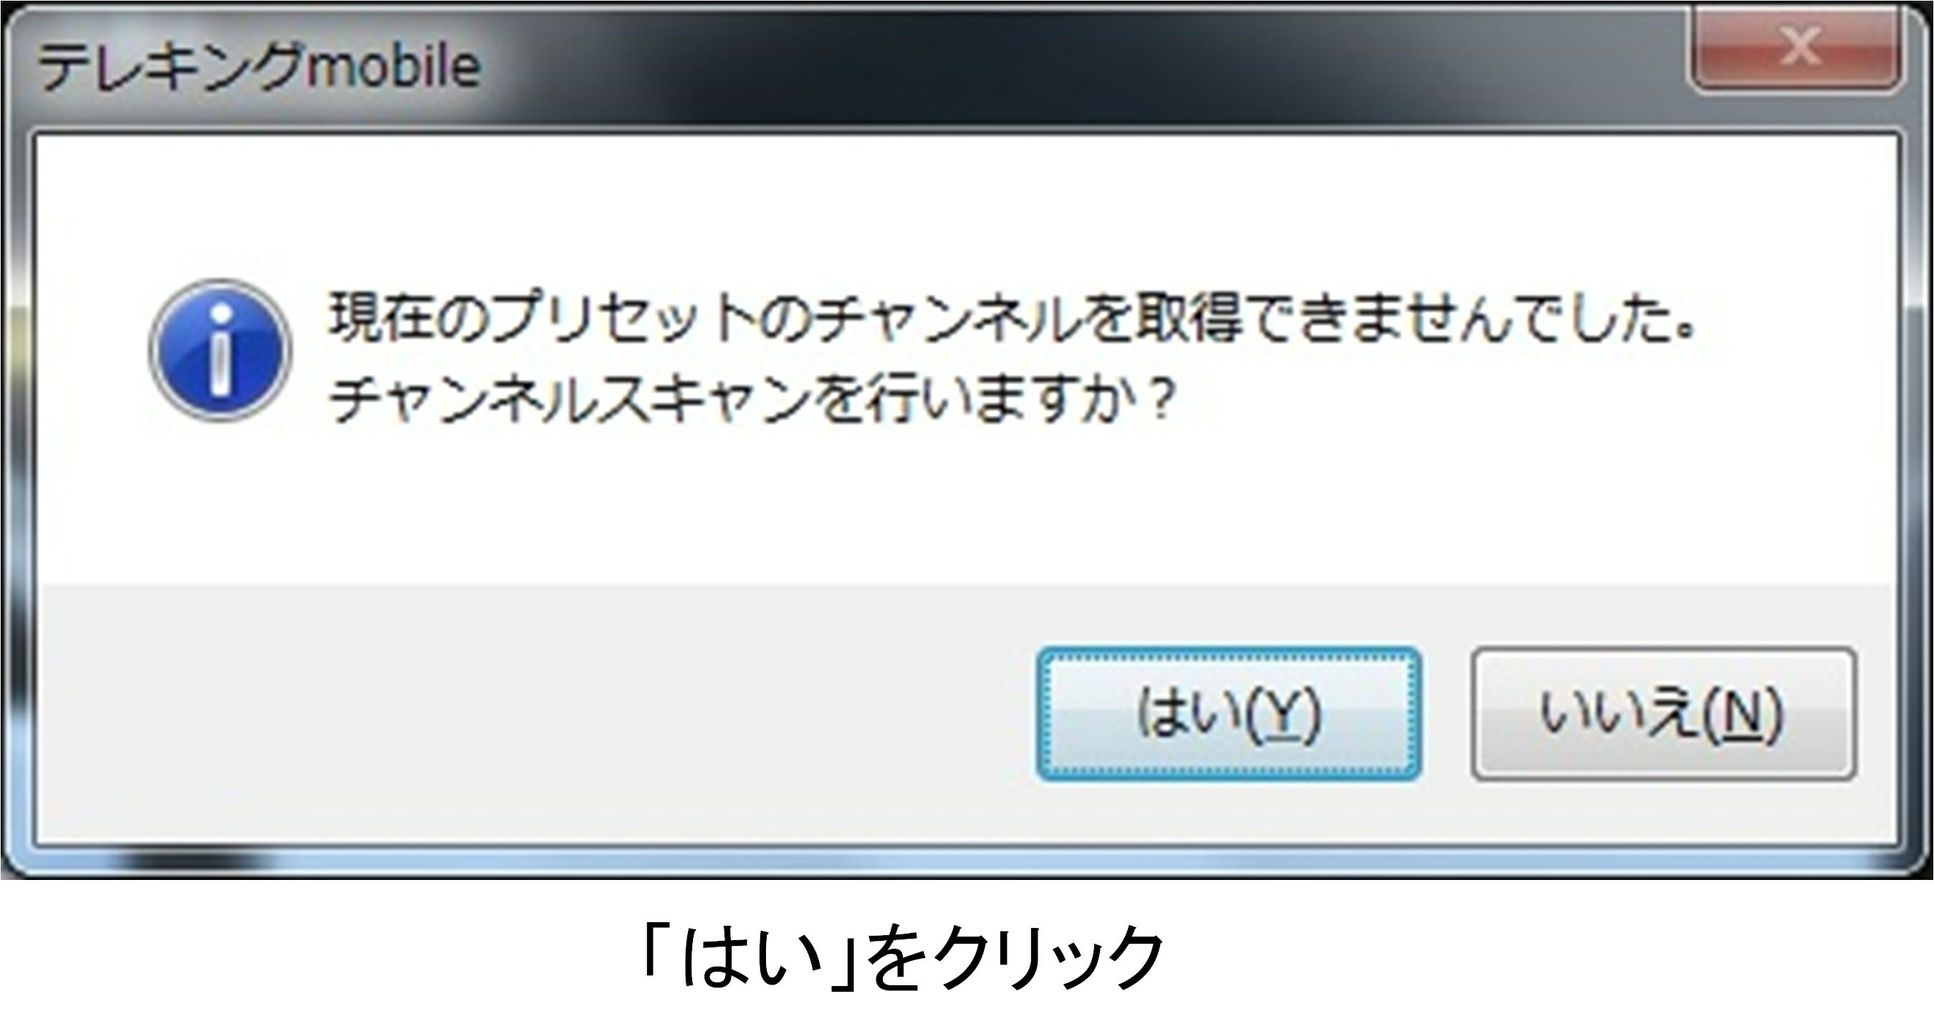1934x1024 pixels.
Task: Click the 「はい」 text in the caption below
Action: click(x=752, y=958)
